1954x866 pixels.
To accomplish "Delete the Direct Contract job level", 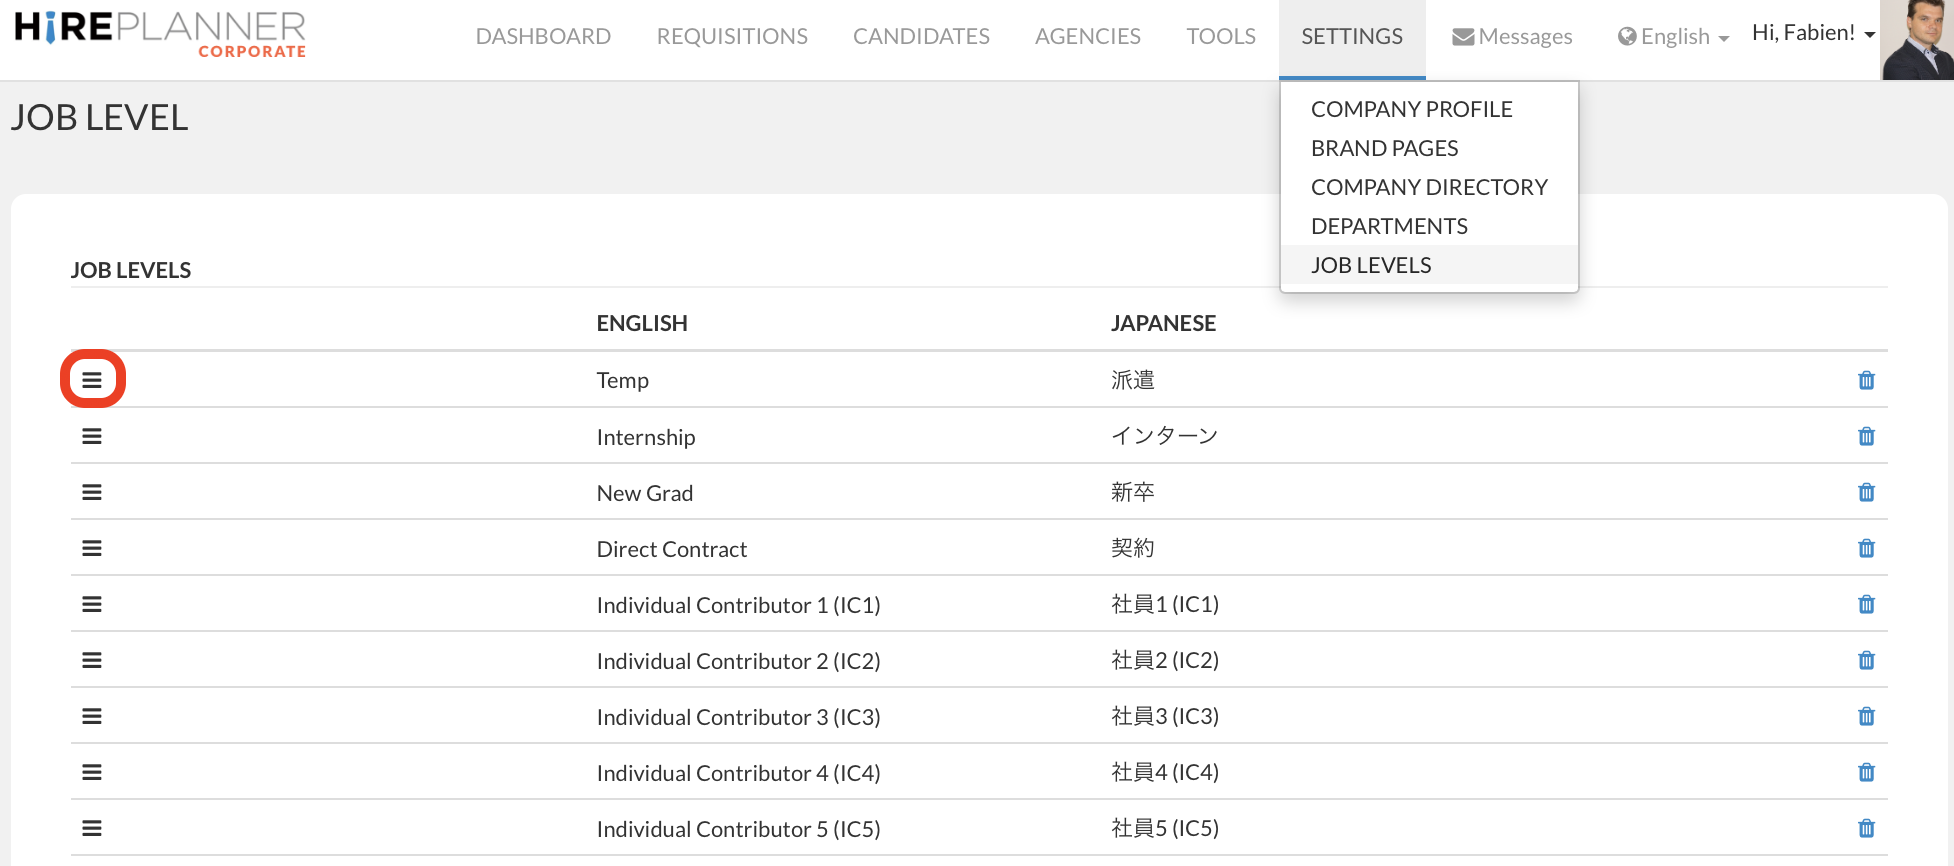I will pyautogui.click(x=1866, y=548).
